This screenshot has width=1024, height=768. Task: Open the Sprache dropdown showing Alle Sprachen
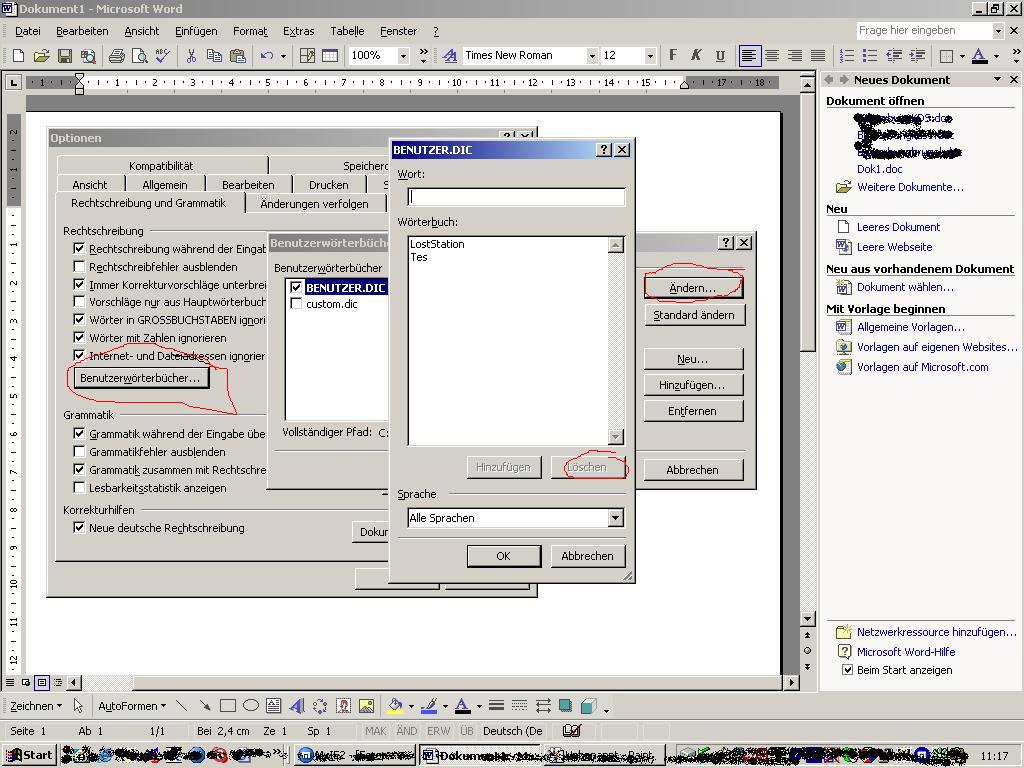click(615, 518)
